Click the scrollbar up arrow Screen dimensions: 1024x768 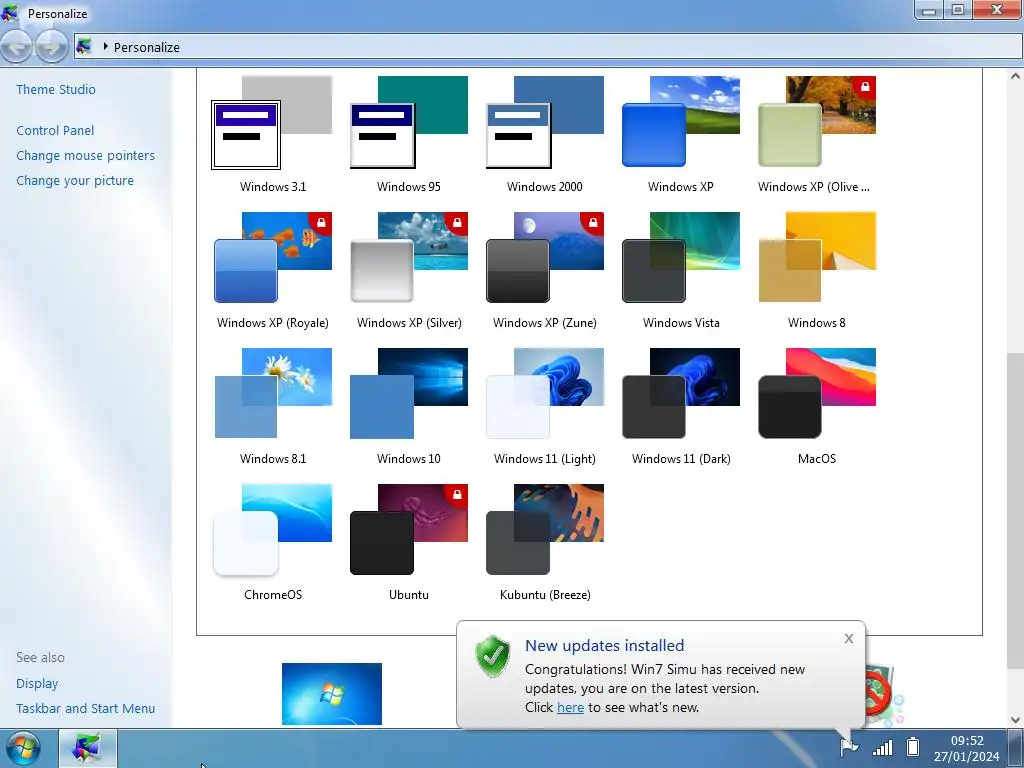pos(1016,76)
